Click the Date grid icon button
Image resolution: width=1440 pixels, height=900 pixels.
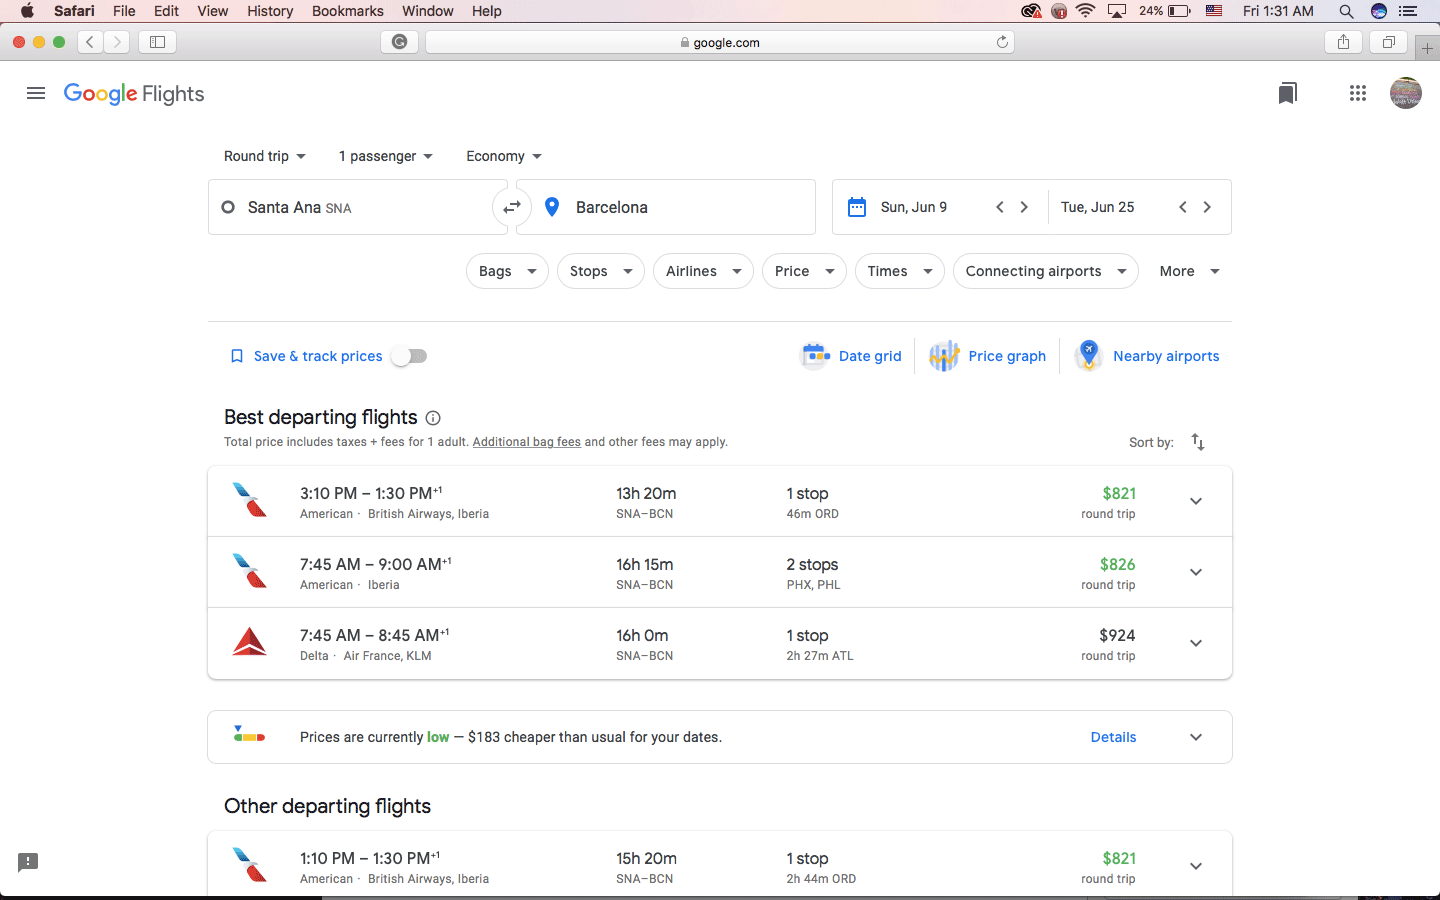click(x=852, y=356)
